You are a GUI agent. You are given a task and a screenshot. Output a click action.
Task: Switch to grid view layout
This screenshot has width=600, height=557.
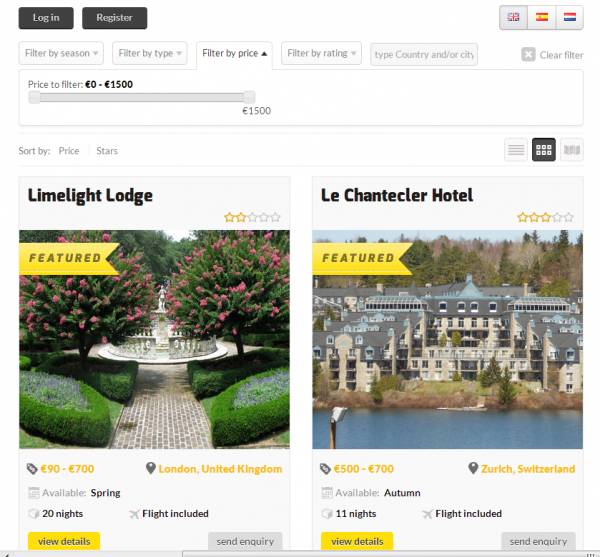(x=544, y=150)
